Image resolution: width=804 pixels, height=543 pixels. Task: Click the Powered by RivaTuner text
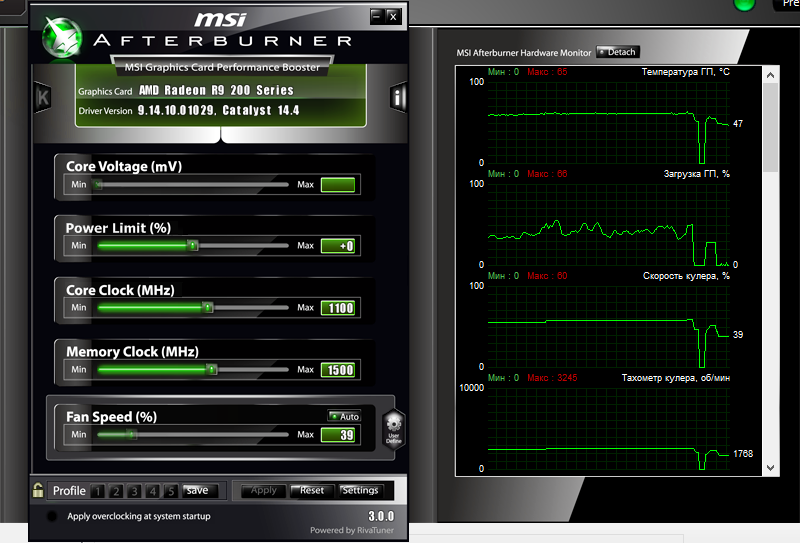point(352,530)
